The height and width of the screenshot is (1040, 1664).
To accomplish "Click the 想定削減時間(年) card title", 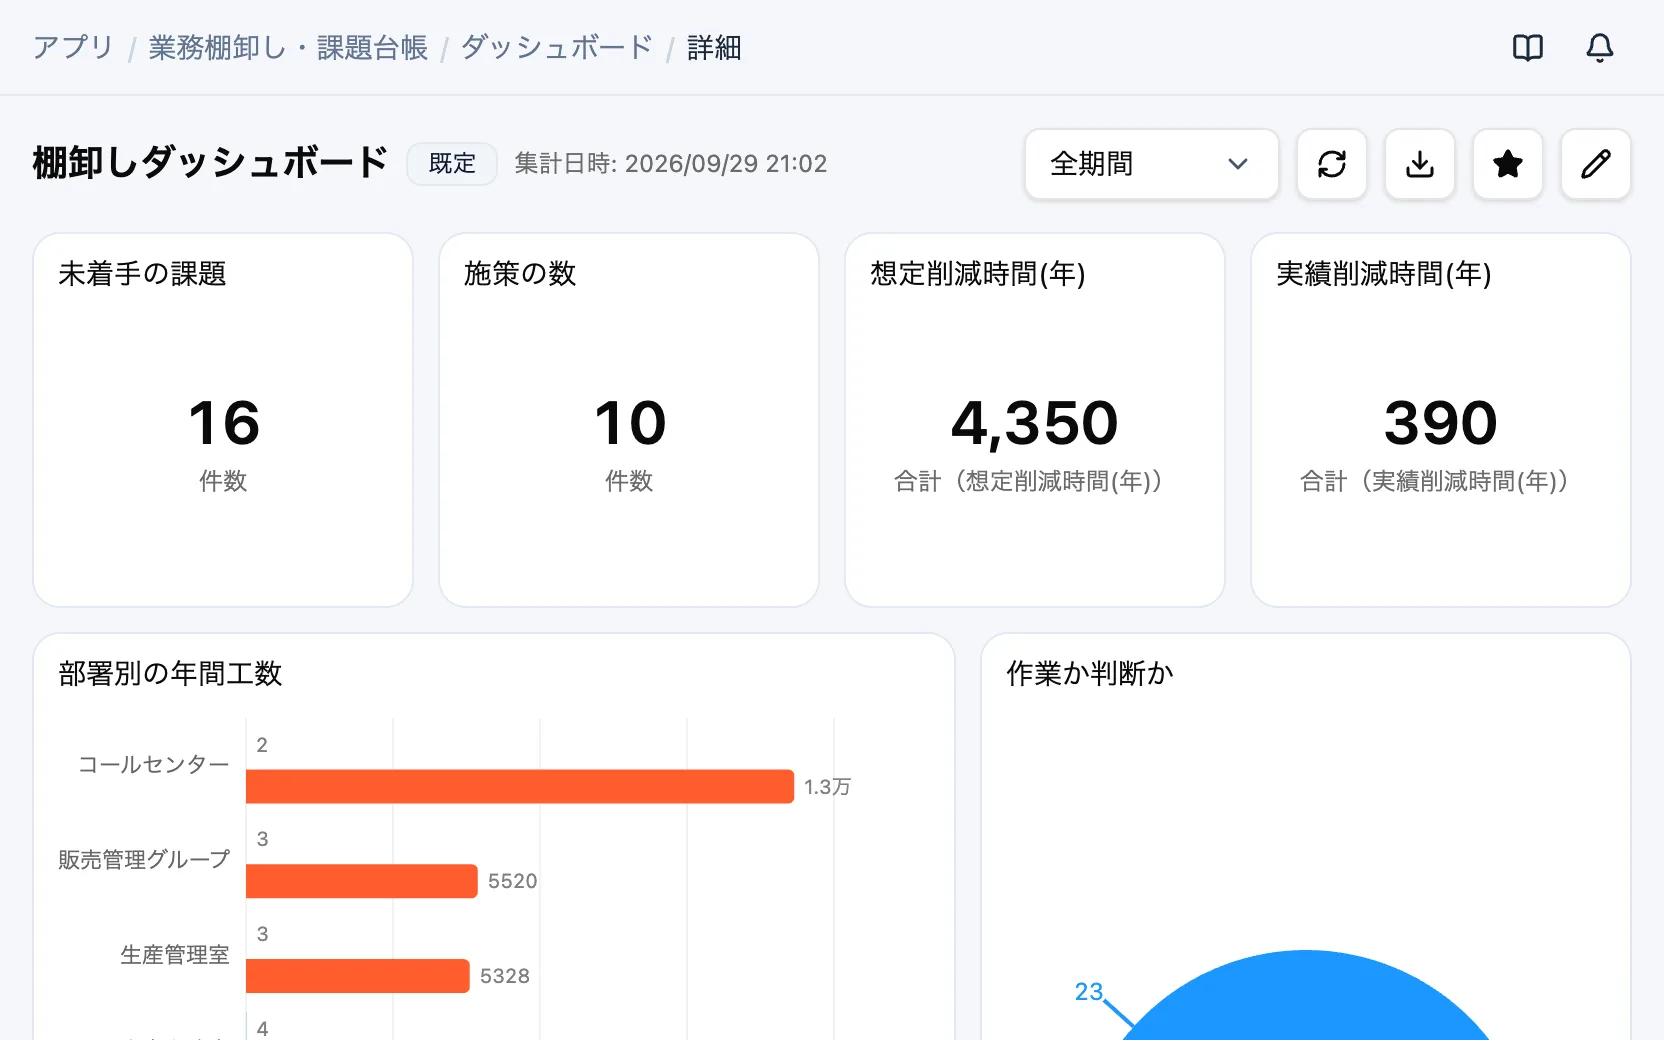I will coord(978,274).
